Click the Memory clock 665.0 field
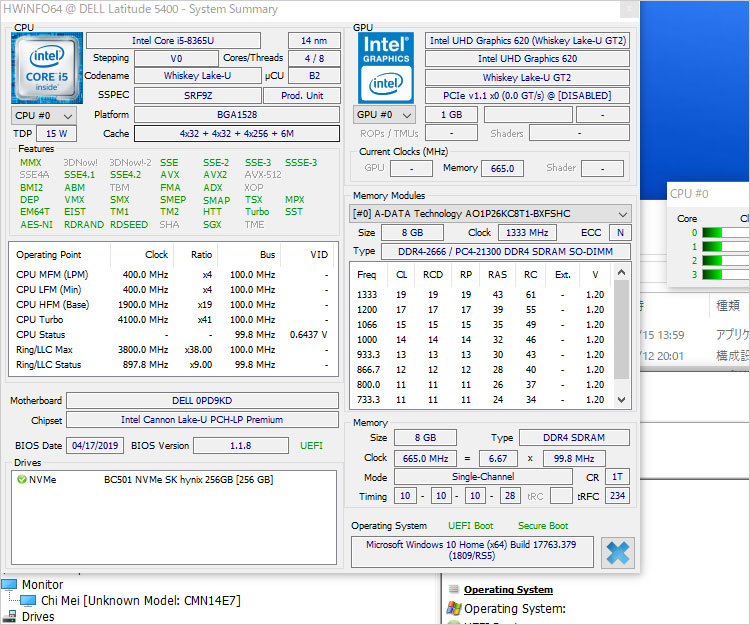 tap(502, 168)
